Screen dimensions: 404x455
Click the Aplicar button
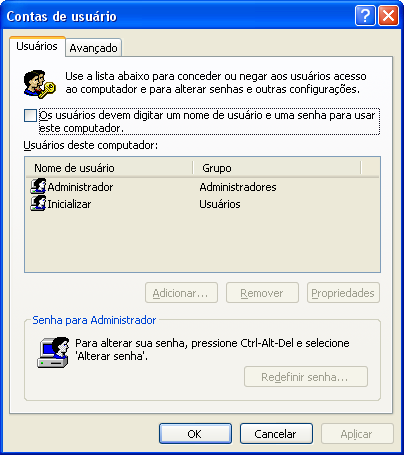357,433
